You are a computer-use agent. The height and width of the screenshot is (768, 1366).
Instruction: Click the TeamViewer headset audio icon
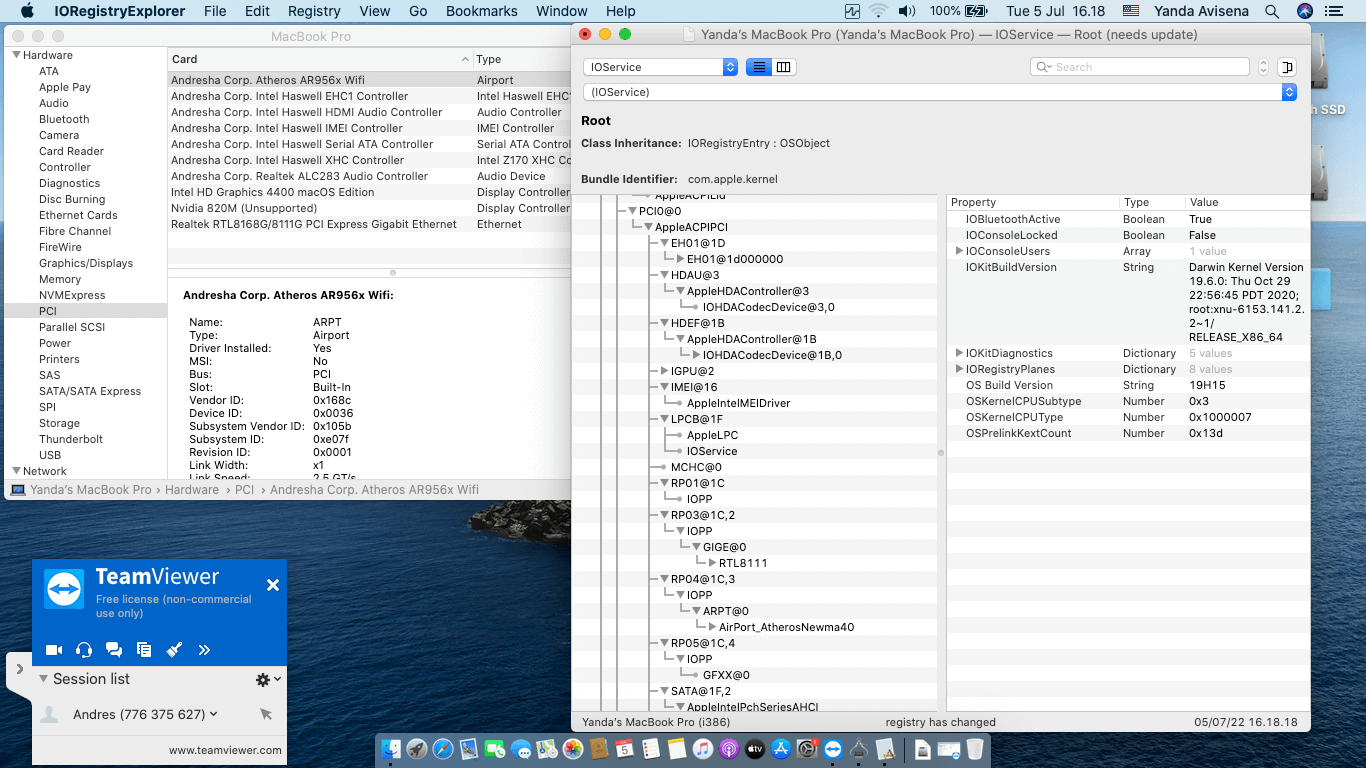click(x=84, y=650)
